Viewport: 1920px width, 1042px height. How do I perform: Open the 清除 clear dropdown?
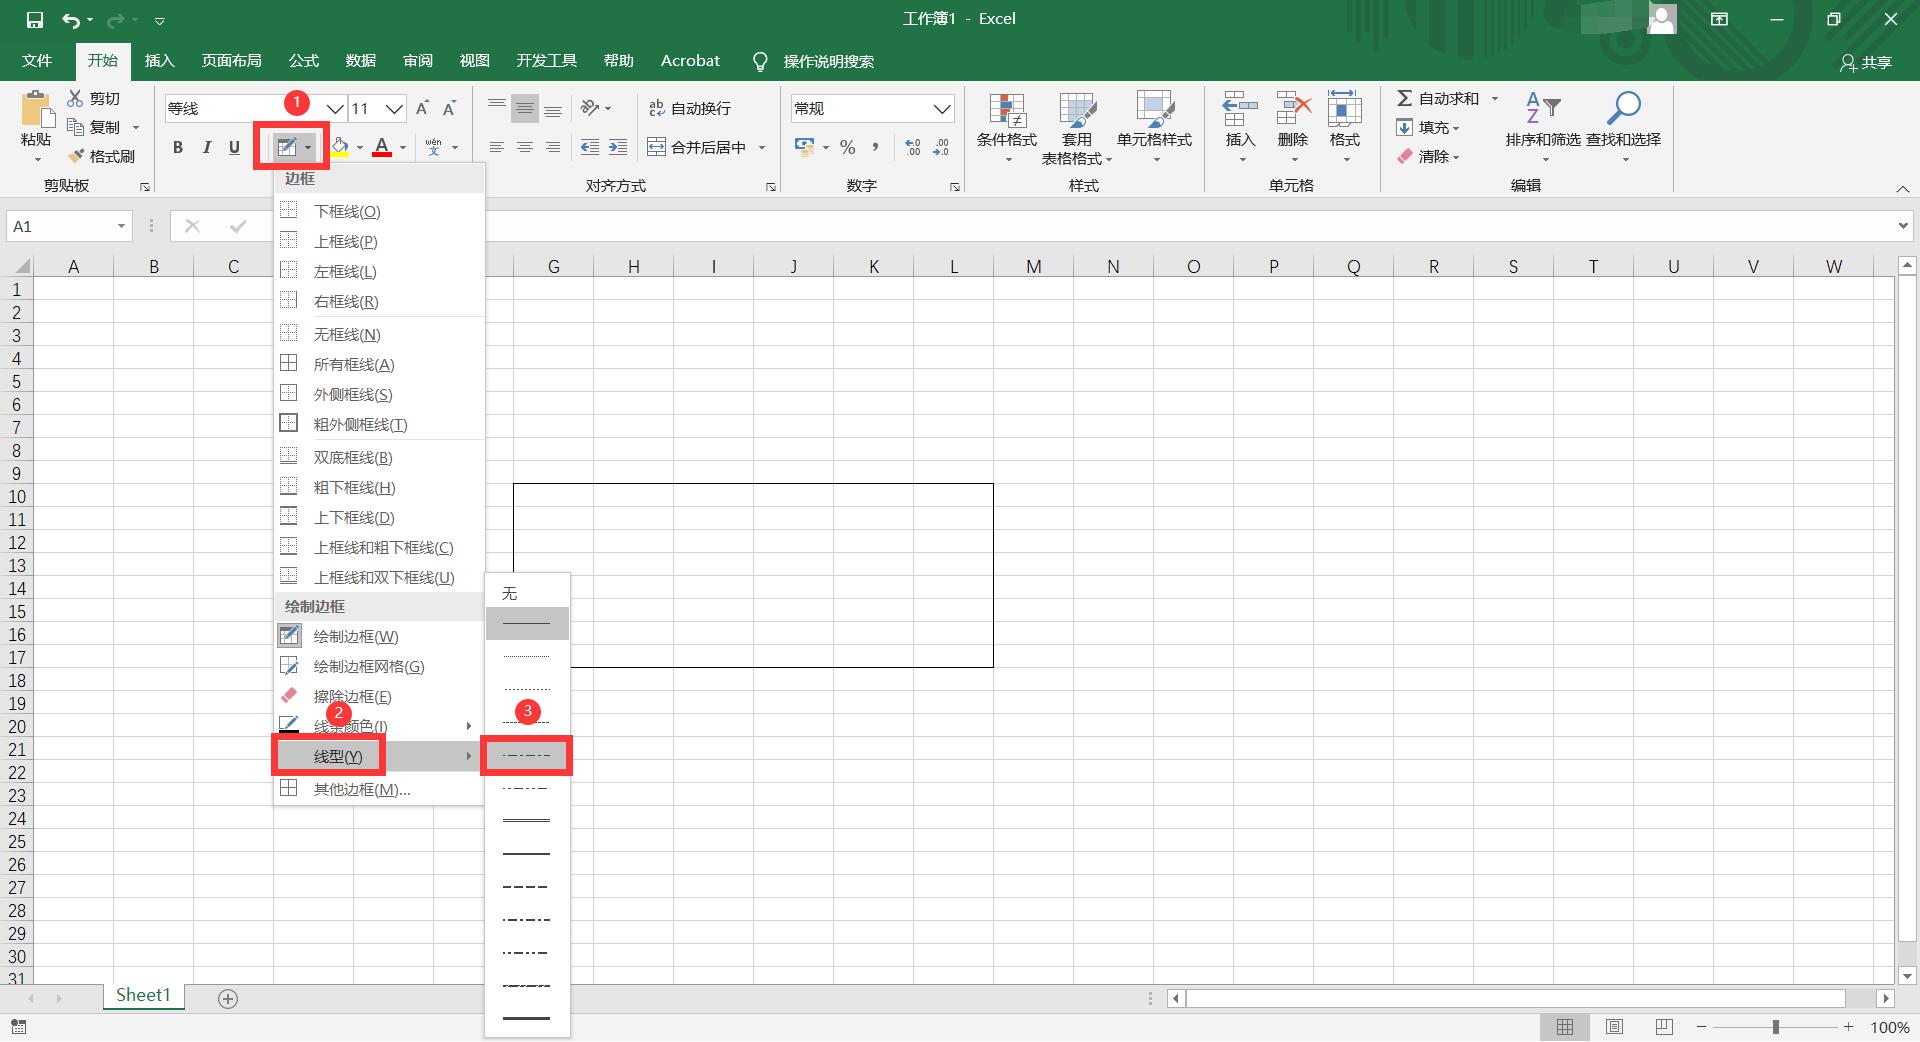[x=1429, y=156]
